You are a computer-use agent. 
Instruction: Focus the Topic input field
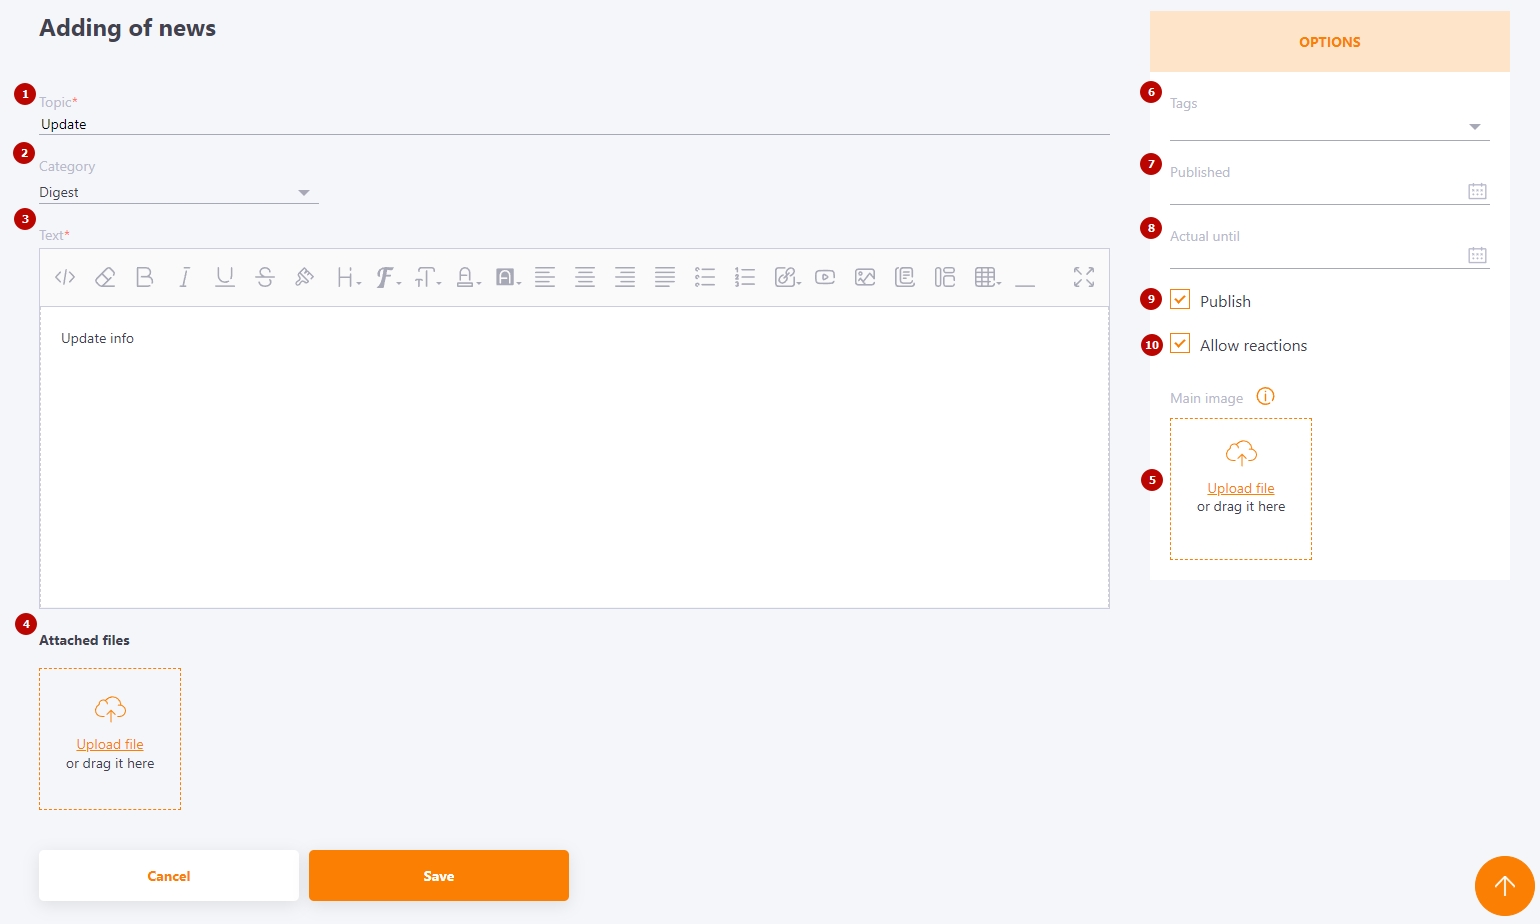click(574, 124)
